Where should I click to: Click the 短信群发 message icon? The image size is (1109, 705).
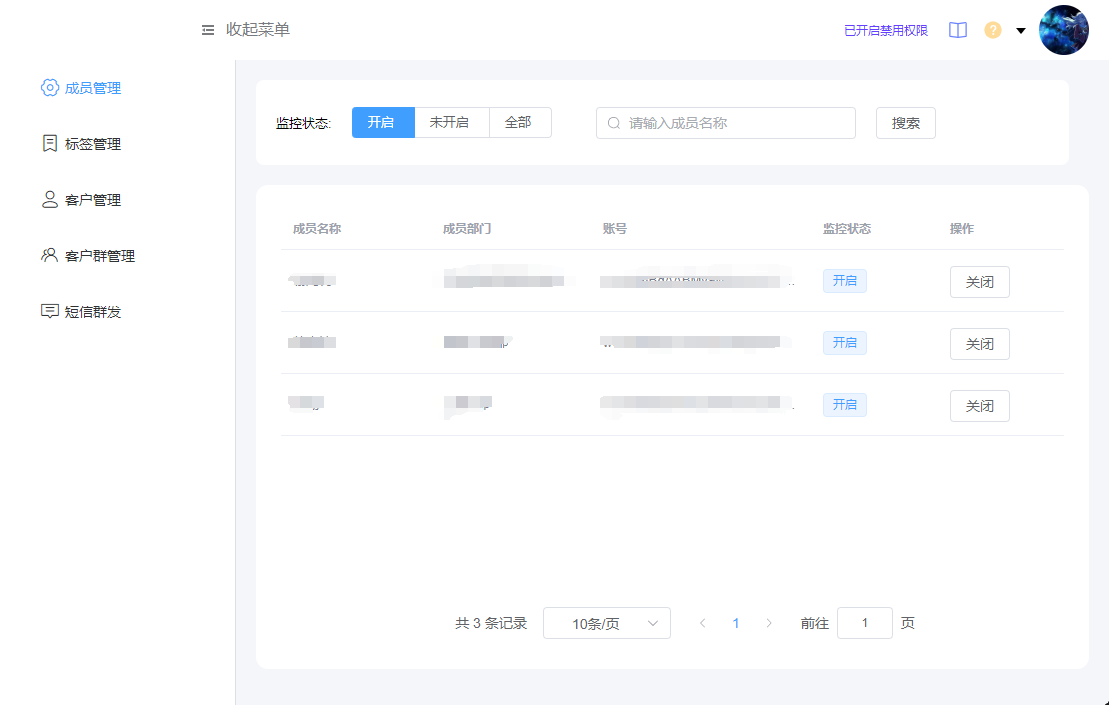50,311
